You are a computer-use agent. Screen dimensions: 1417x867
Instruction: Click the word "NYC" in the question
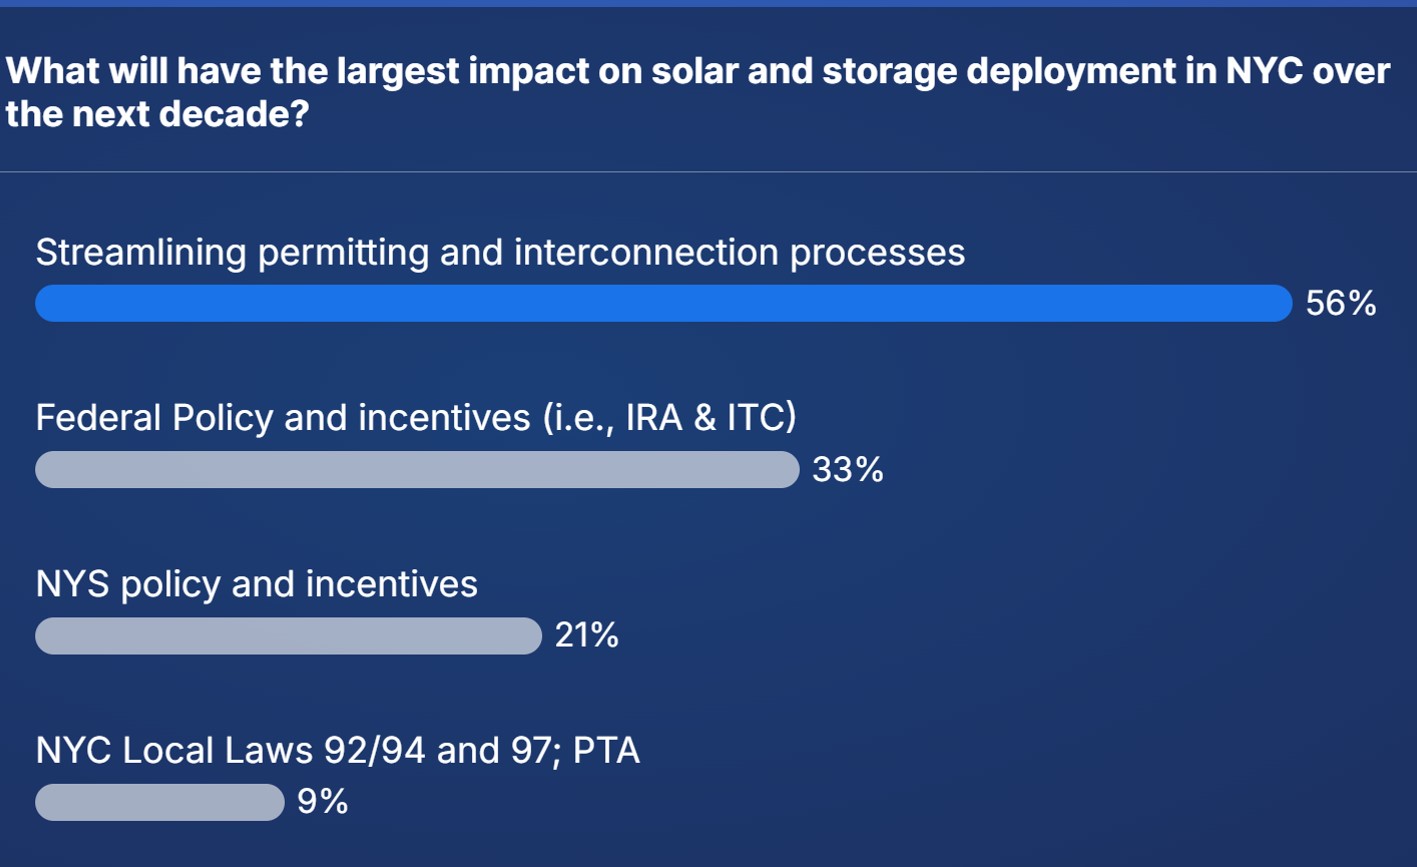(x=1264, y=72)
